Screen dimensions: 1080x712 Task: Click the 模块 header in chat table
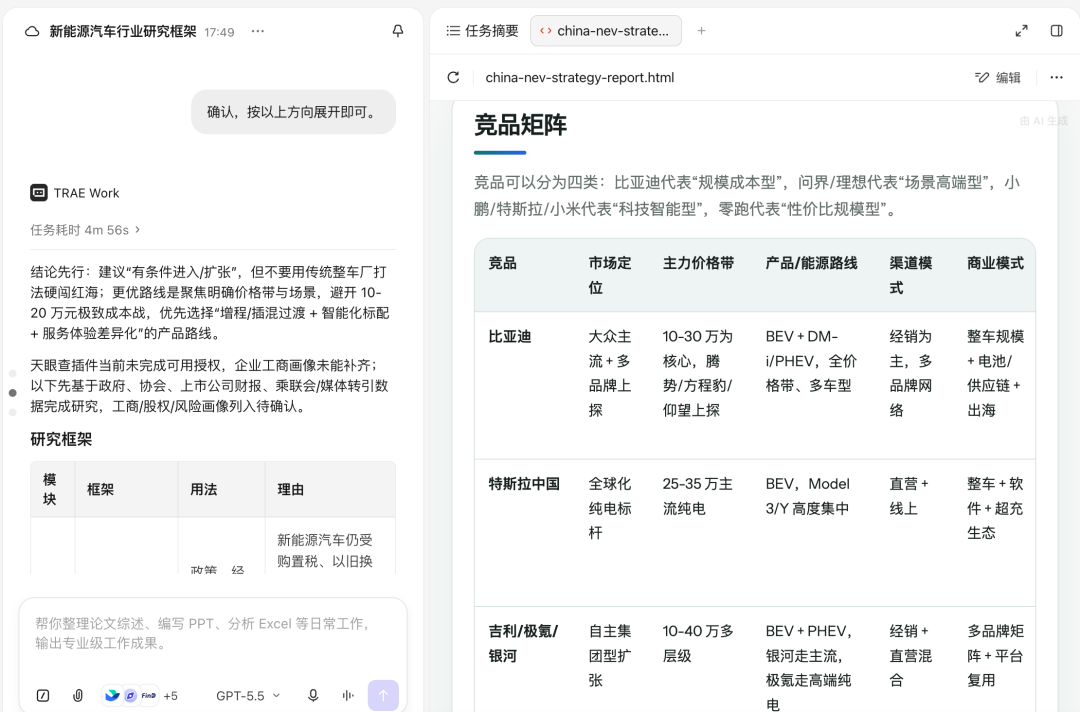pos(50,489)
